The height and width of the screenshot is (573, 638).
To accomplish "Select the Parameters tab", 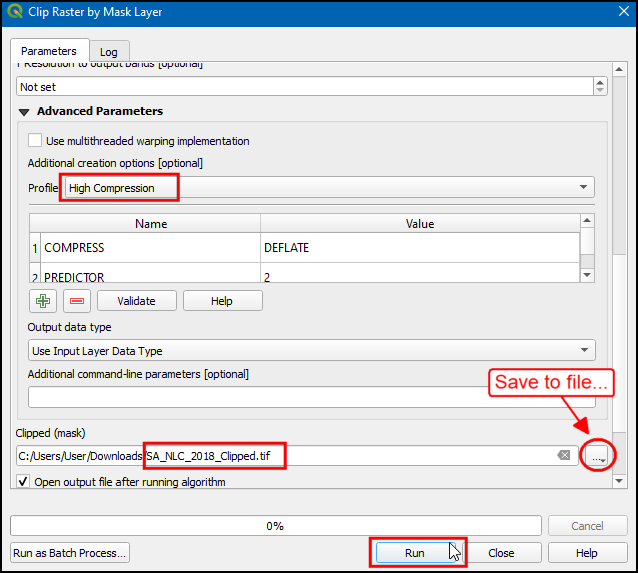I will (48, 51).
